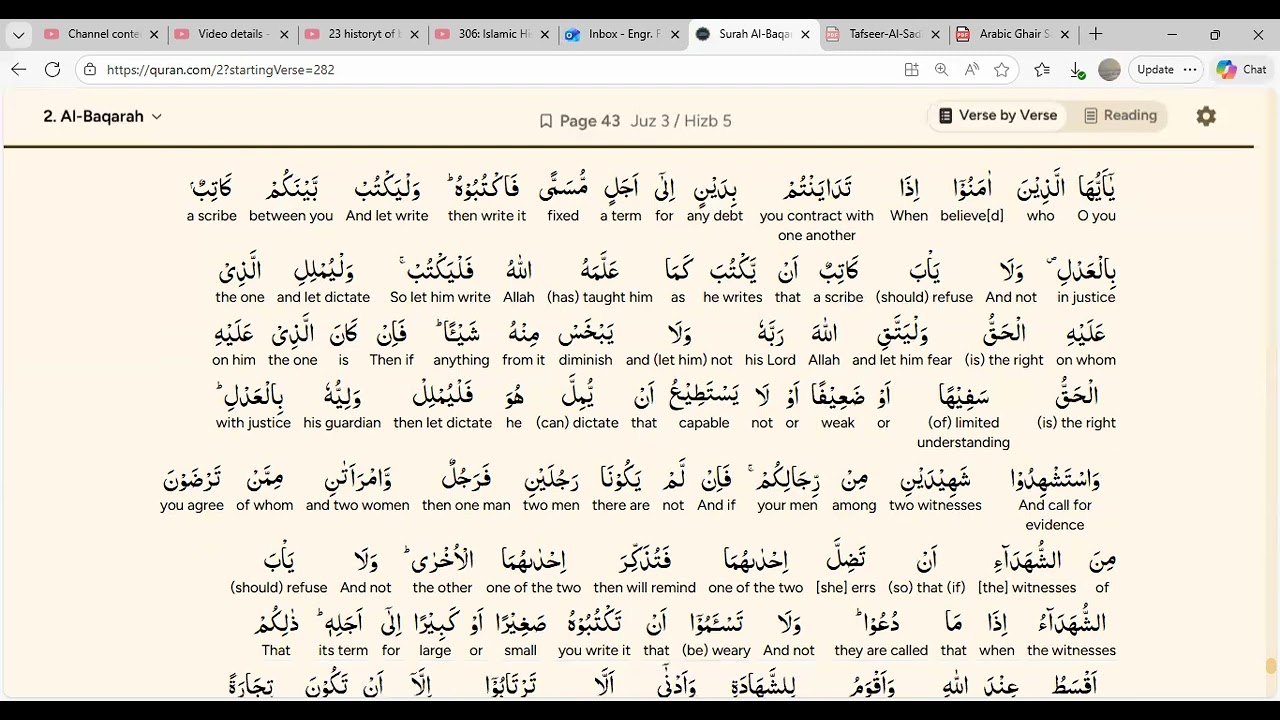Open the Favorites list
The height and width of the screenshot is (720, 1280).
pyautogui.click(x=1042, y=70)
